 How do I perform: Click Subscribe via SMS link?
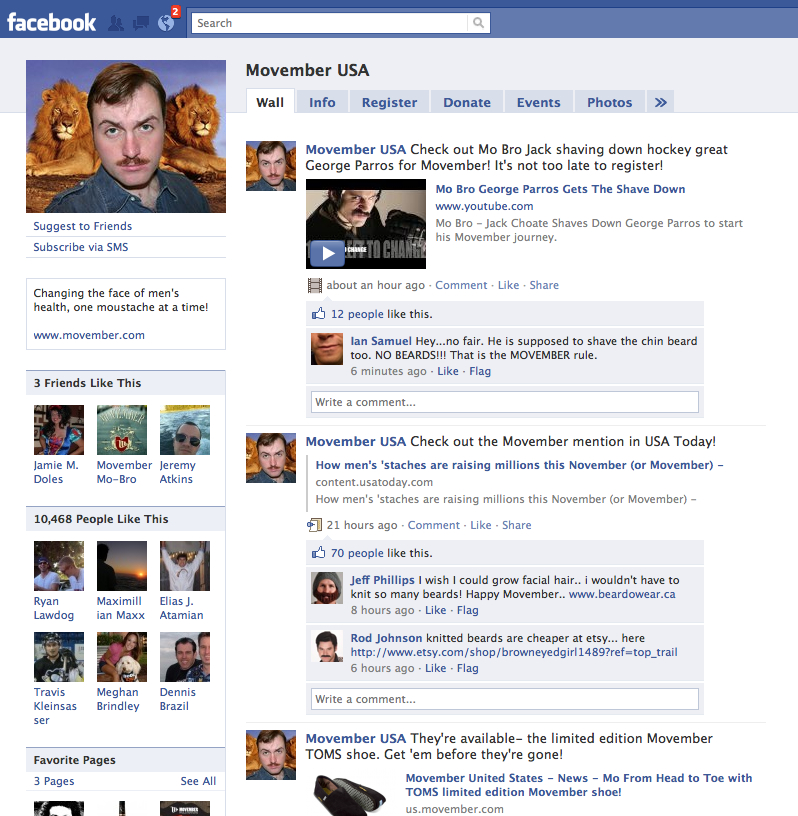[x=81, y=247]
